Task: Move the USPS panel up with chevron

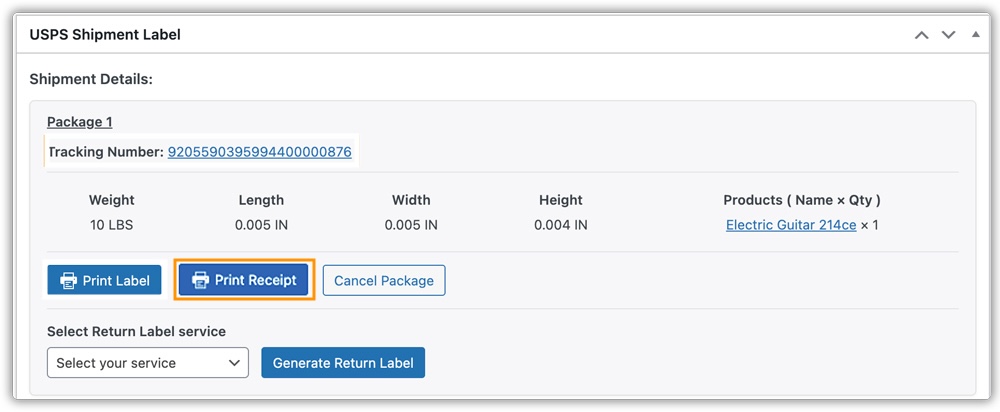Action: point(922,34)
